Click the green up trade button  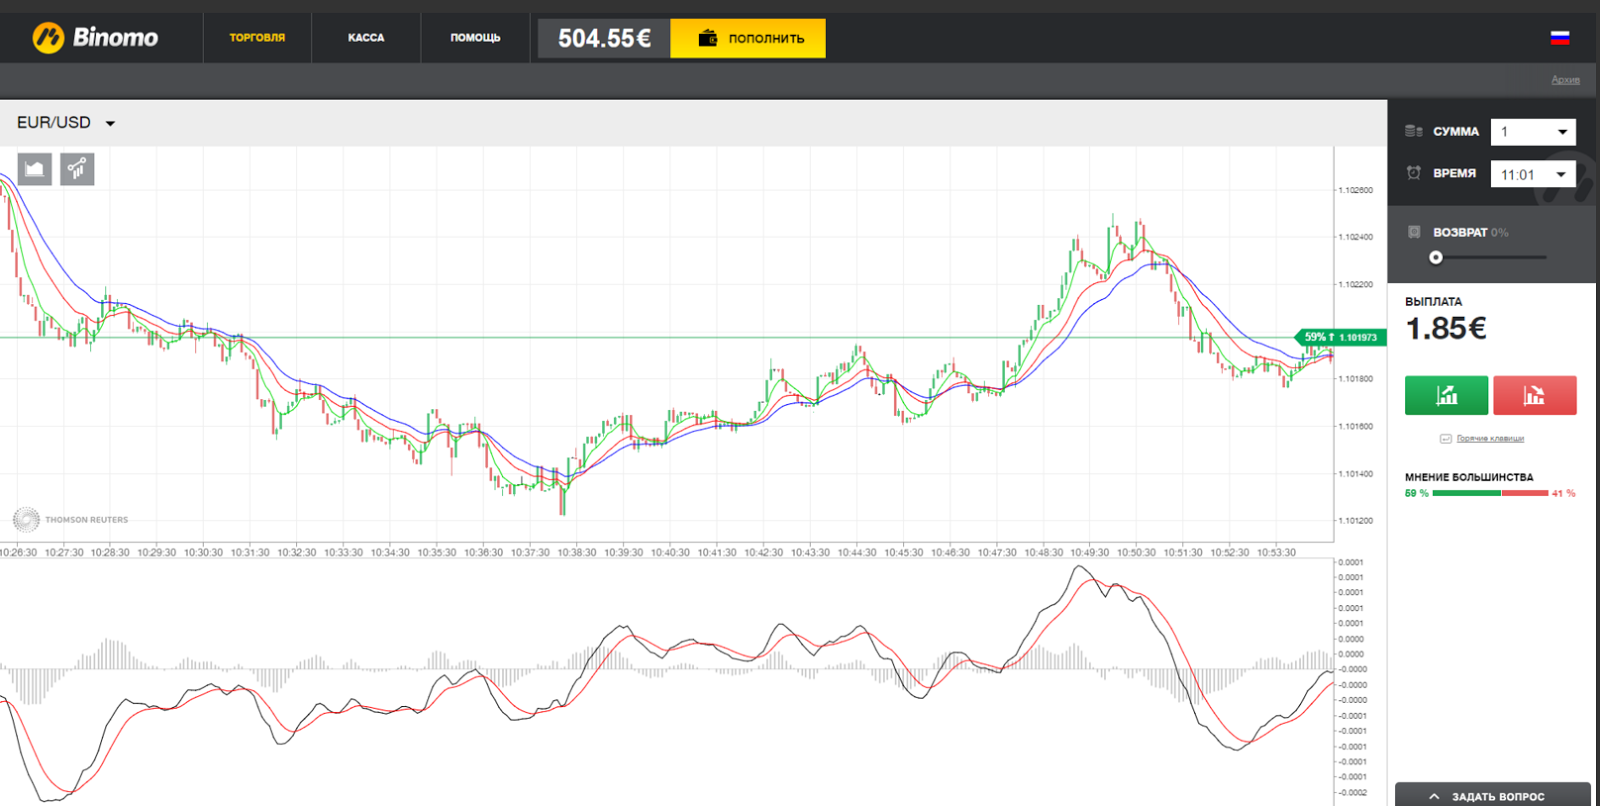(x=1446, y=395)
